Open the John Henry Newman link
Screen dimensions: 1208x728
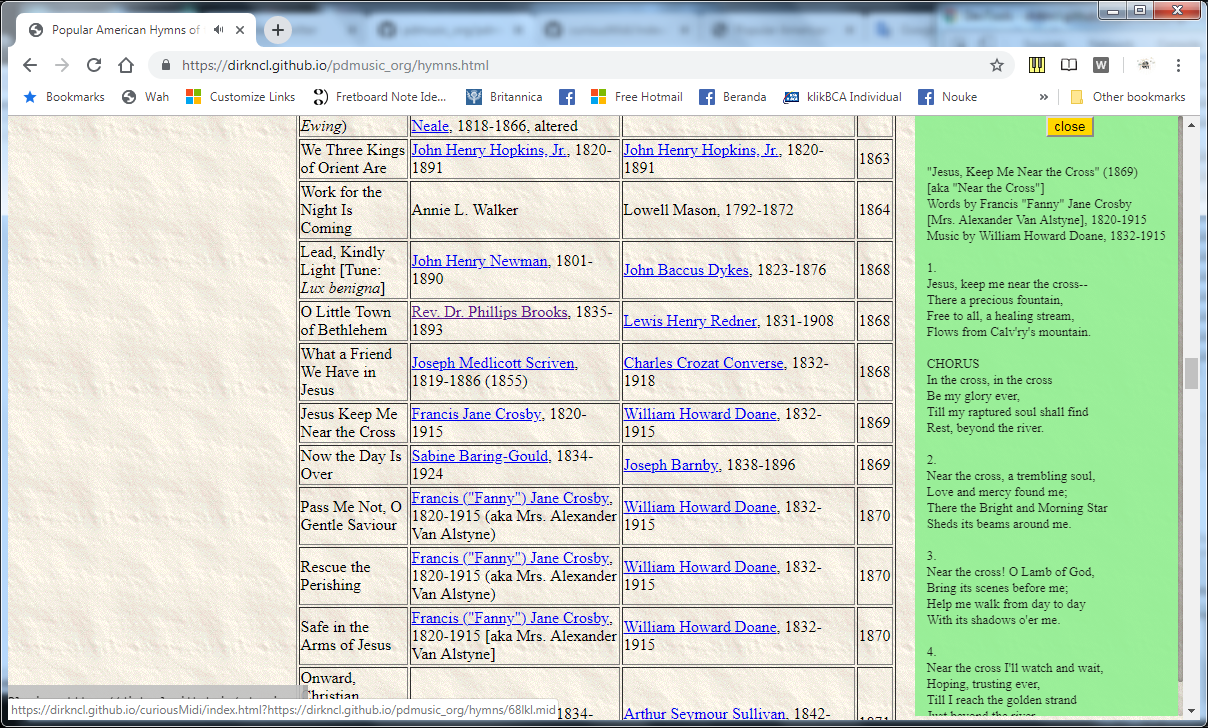pos(479,260)
